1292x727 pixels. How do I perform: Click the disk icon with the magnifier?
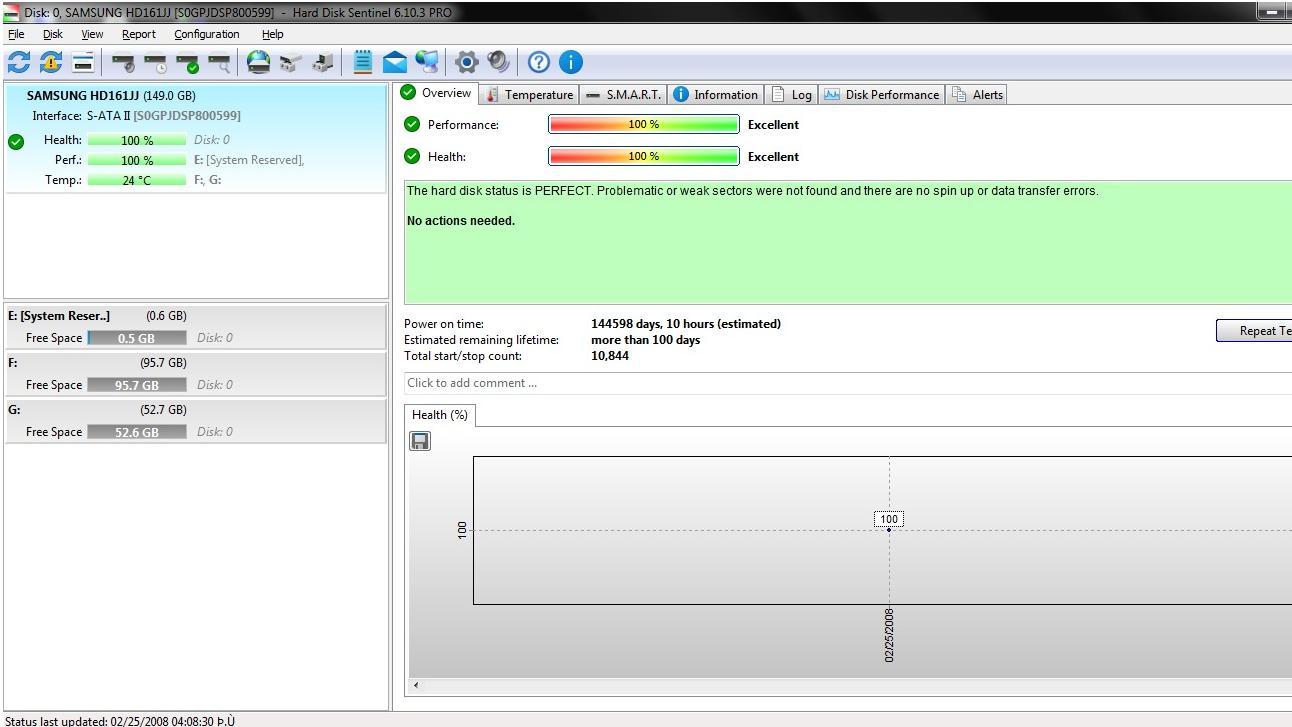(220, 63)
